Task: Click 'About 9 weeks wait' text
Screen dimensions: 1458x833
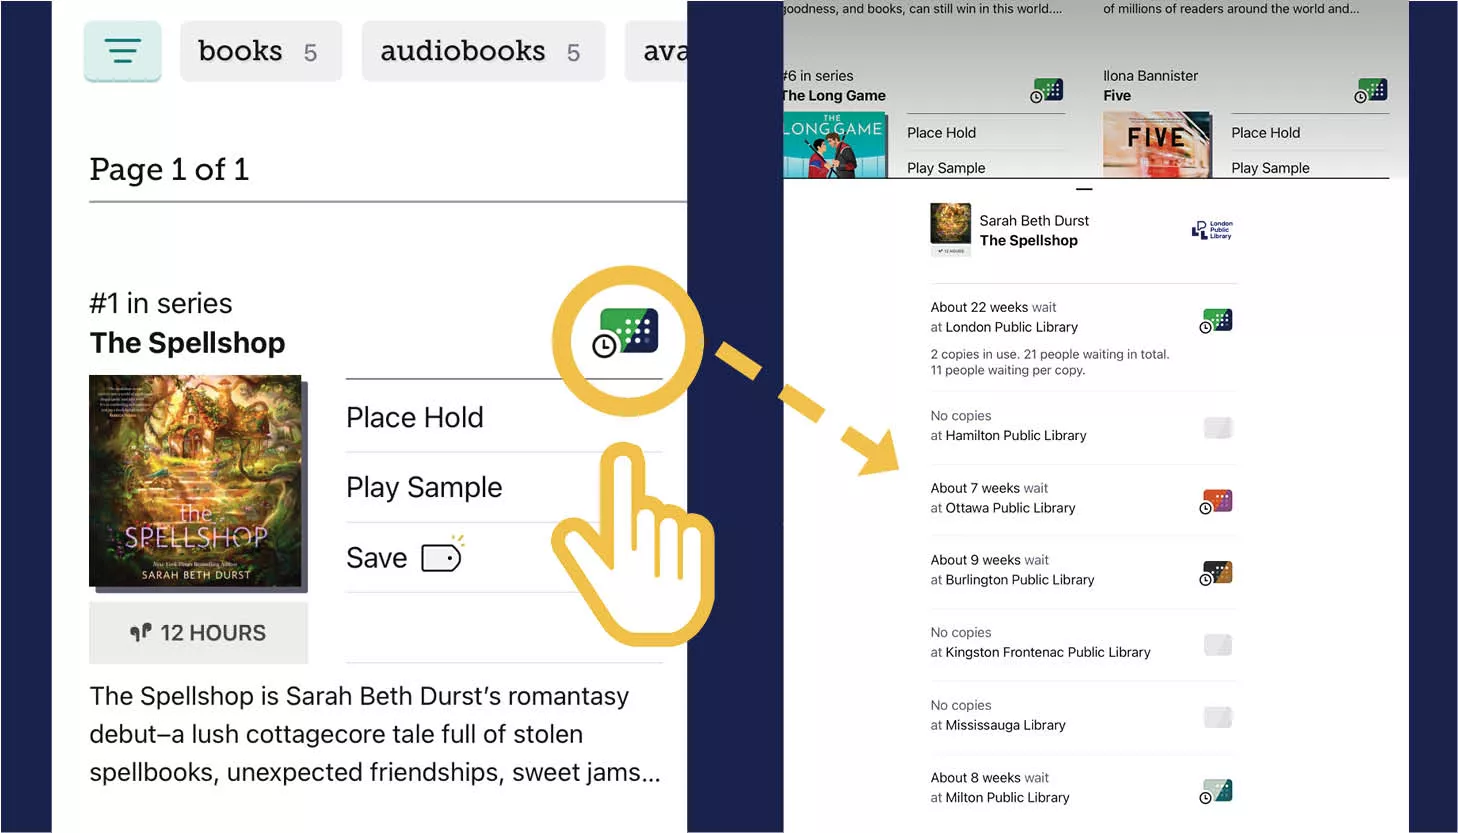Action: point(989,560)
